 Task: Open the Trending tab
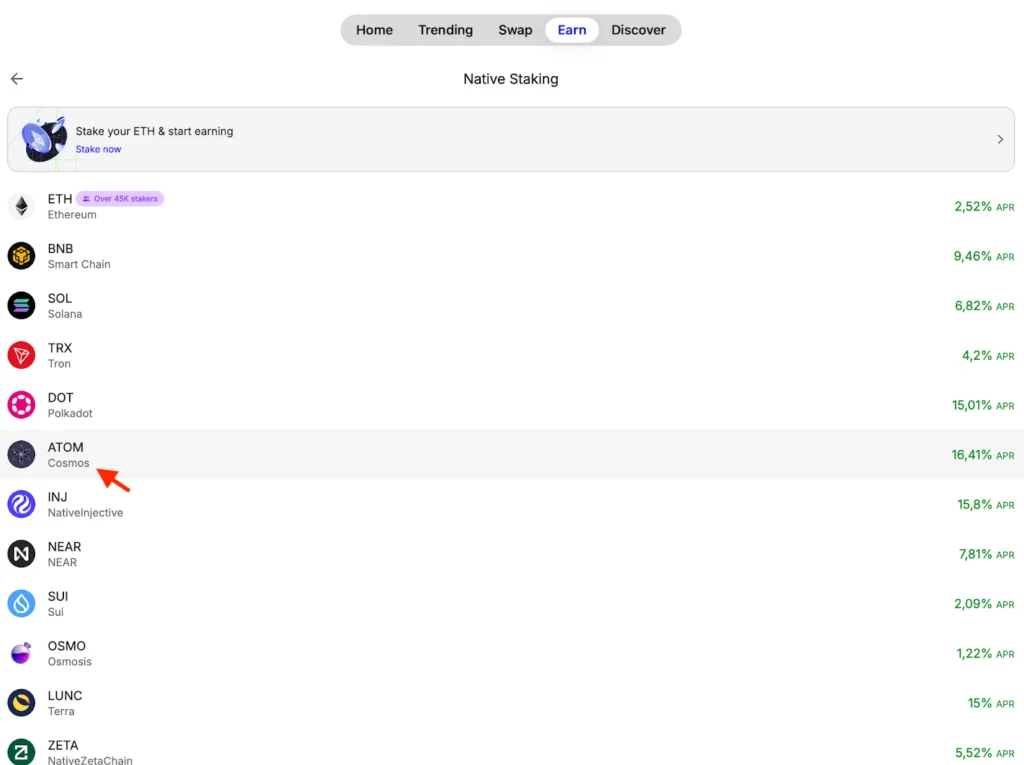[x=445, y=30]
